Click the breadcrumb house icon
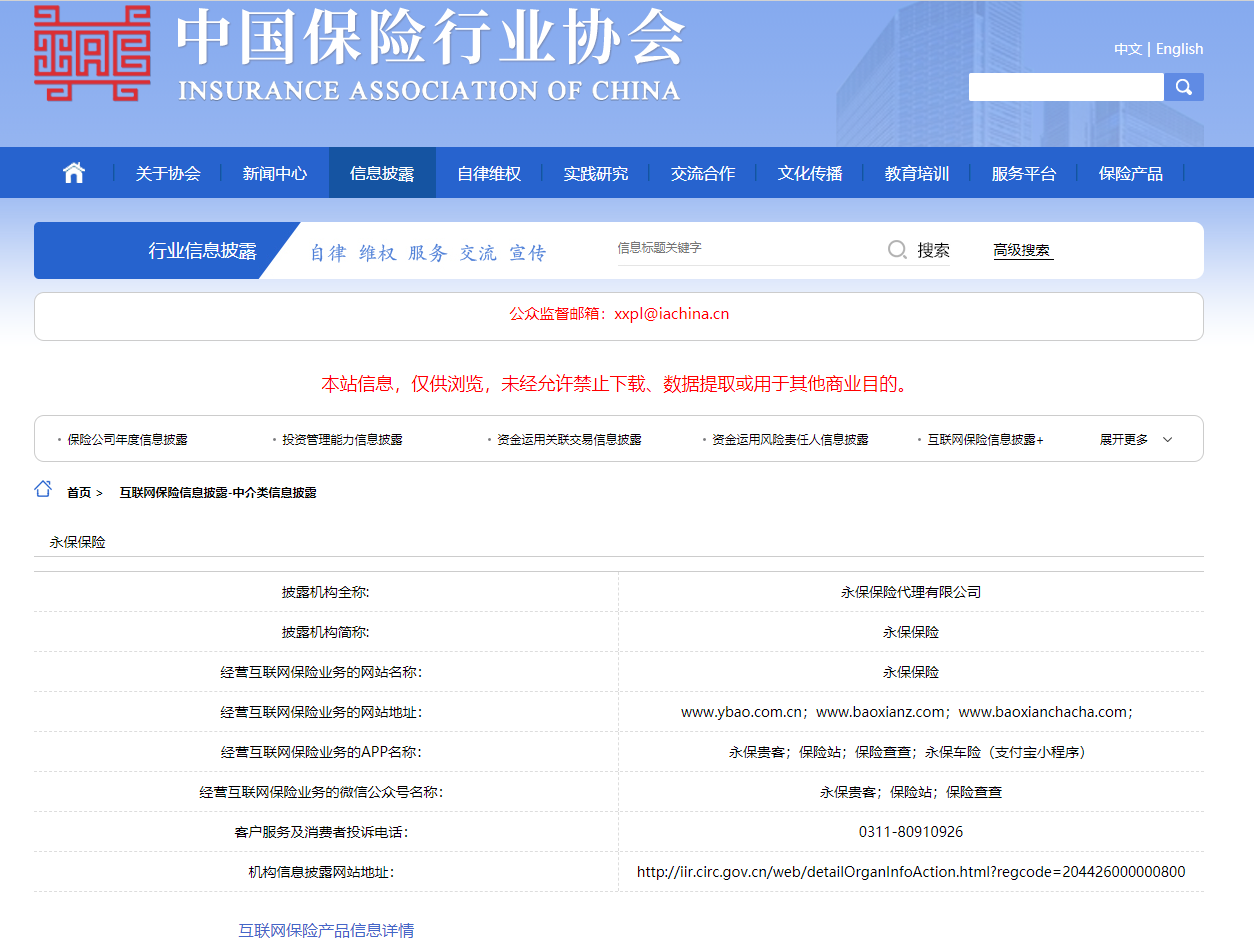1254x951 pixels. [x=43, y=489]
